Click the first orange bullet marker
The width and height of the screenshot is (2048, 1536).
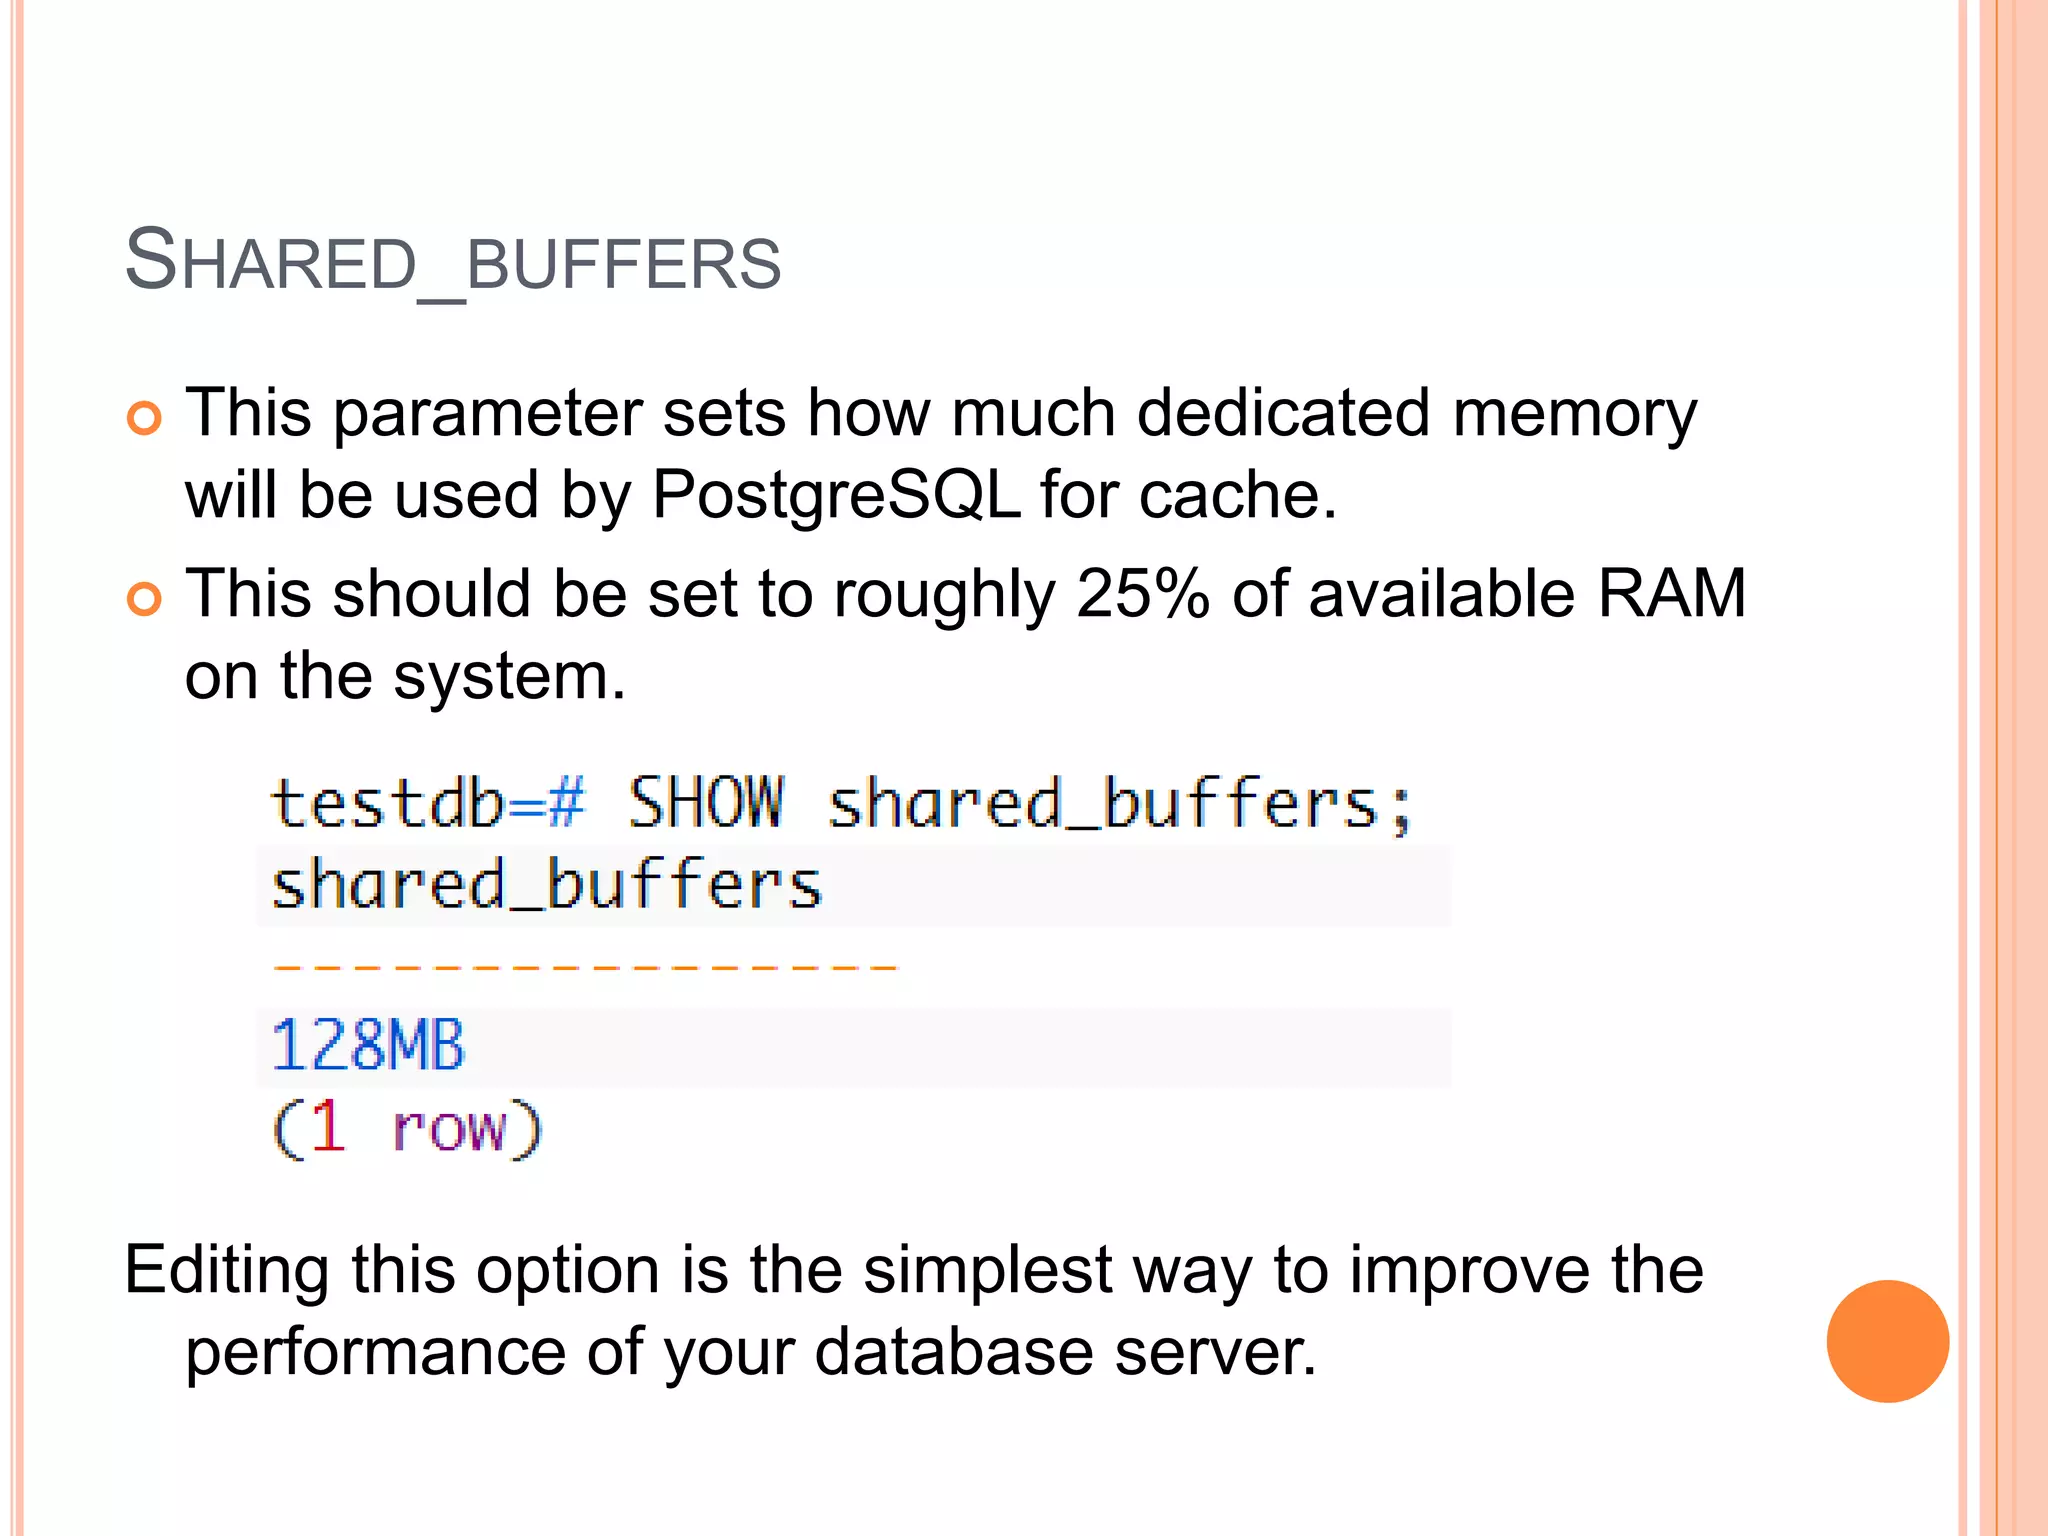tap(144, 417)
